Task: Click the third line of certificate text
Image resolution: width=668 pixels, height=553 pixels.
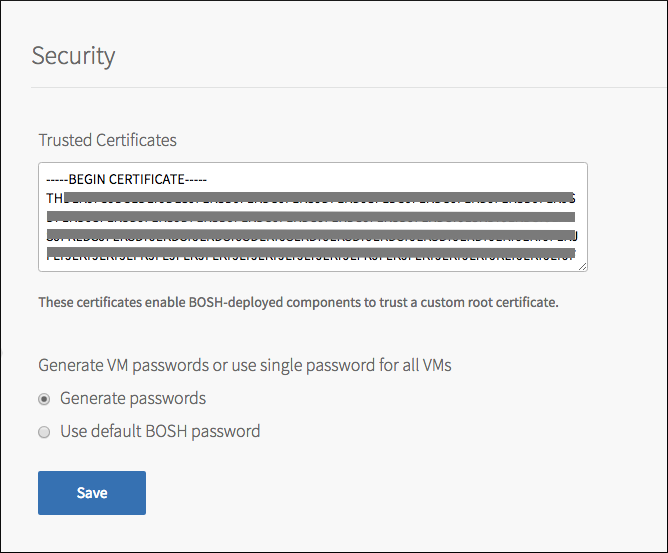Action: pos(310,217)
